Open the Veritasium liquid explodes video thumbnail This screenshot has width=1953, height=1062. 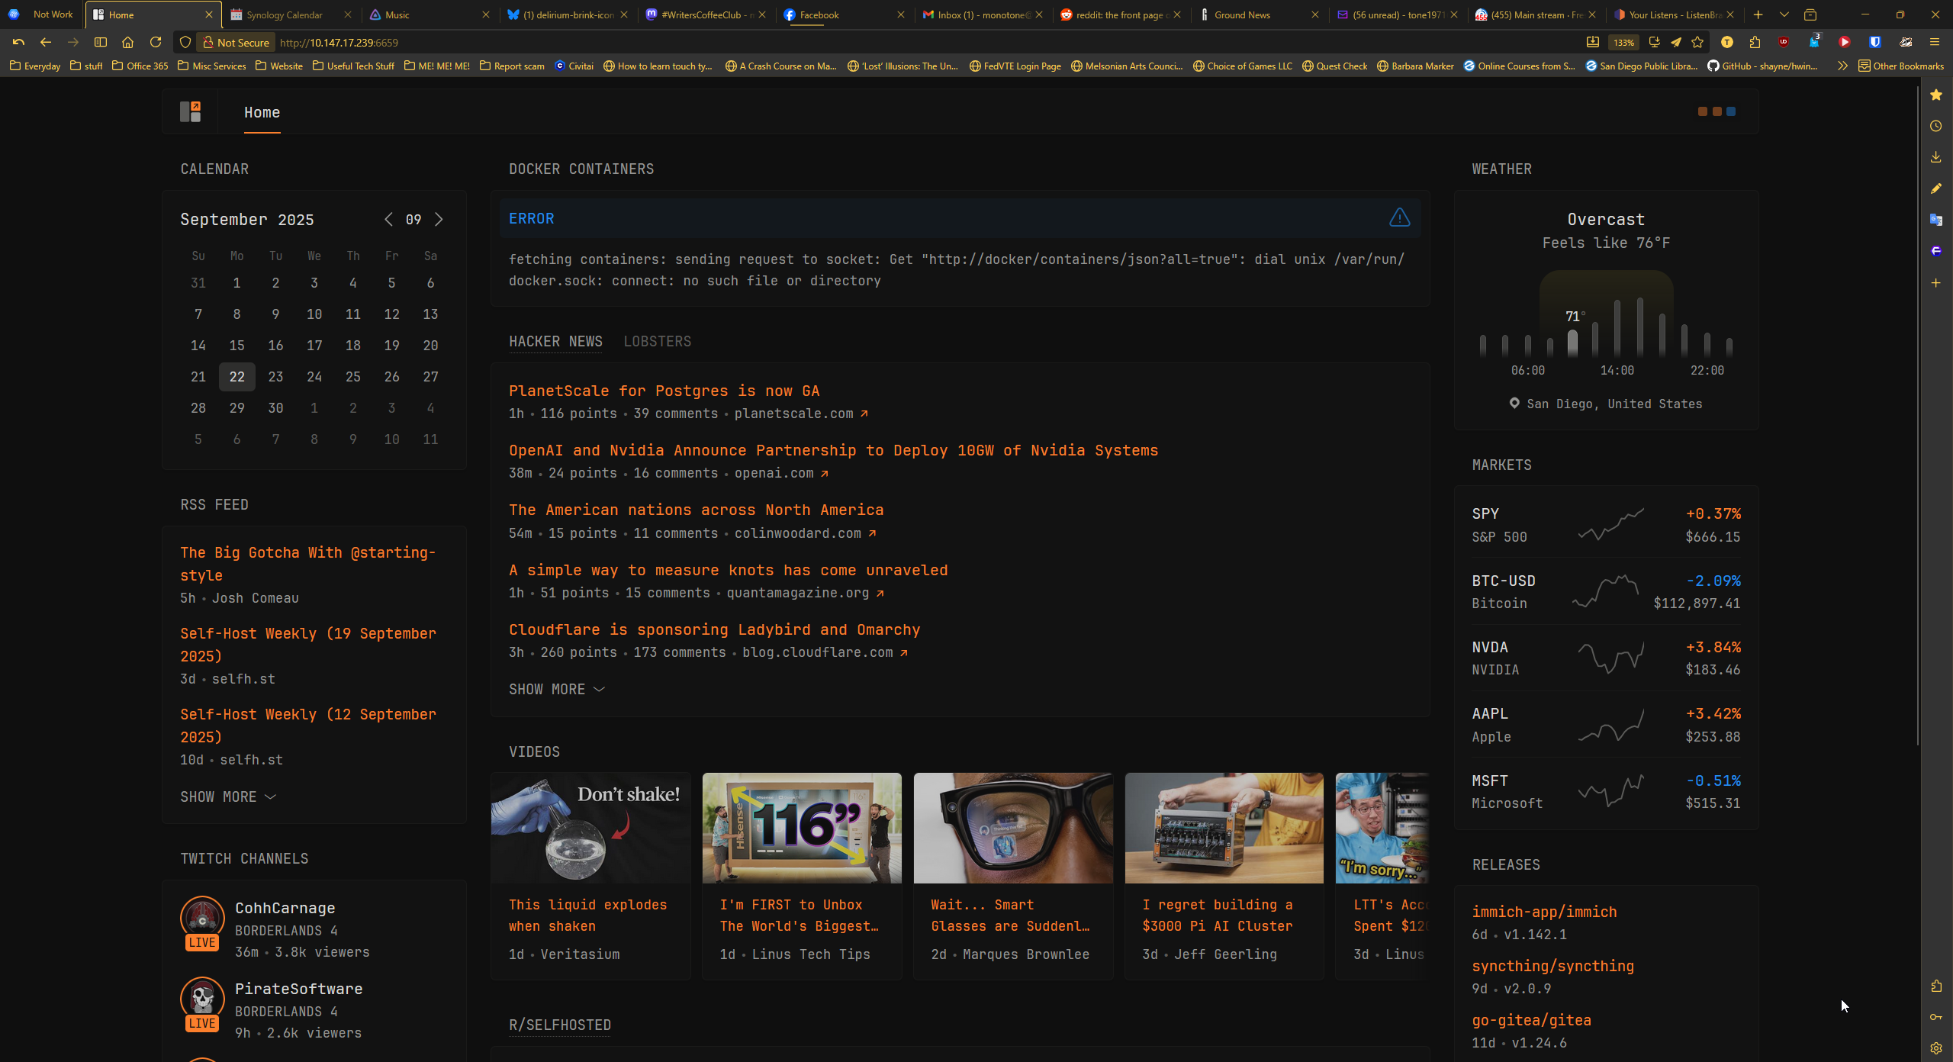point(590,828)
